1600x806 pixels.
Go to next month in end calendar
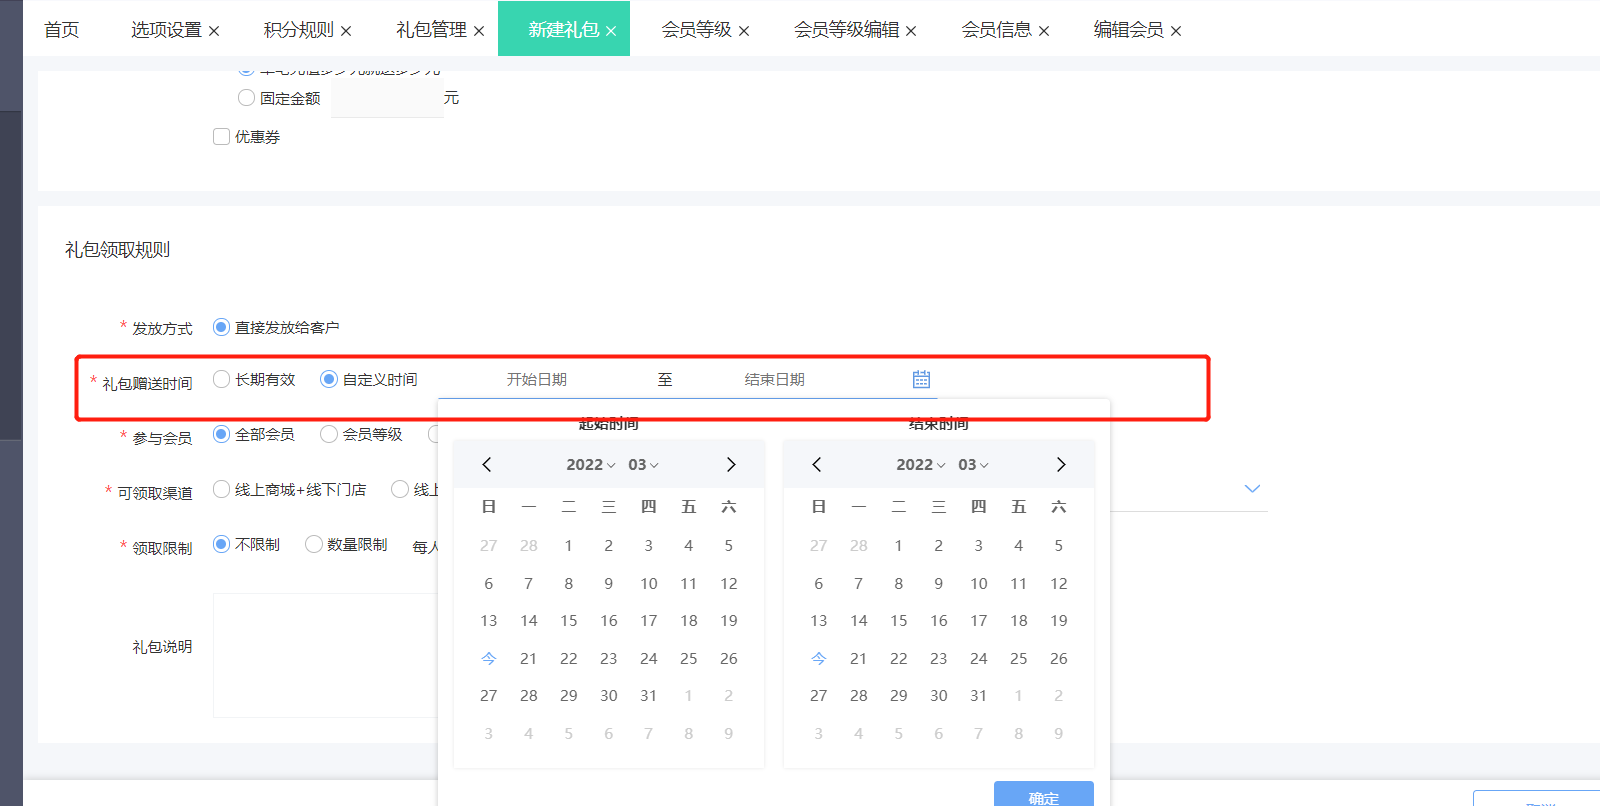click(x=1061, y=464)
